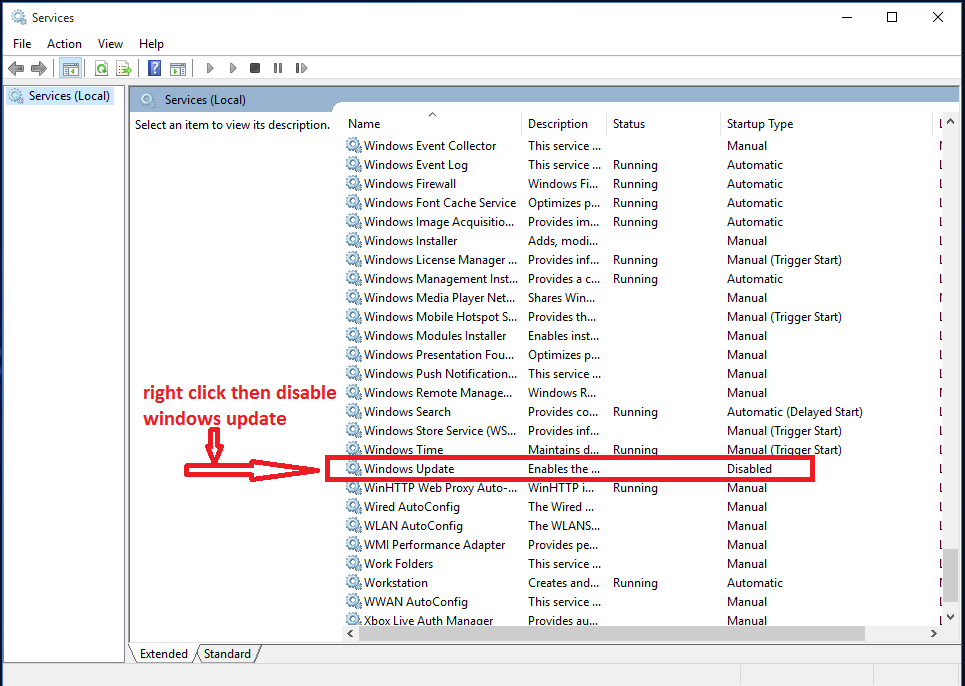Click gear icon beside Wired AutoConfig
Image resolution: width=965 pixels, height=686 pixels.
click(353, 506)
